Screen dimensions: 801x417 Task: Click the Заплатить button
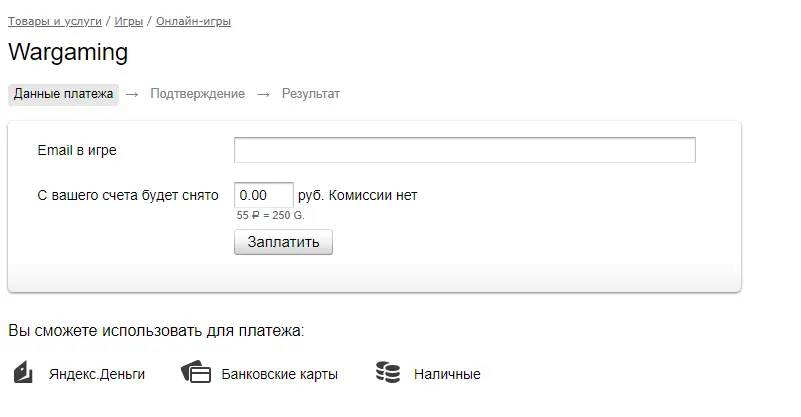click(283, 242)
